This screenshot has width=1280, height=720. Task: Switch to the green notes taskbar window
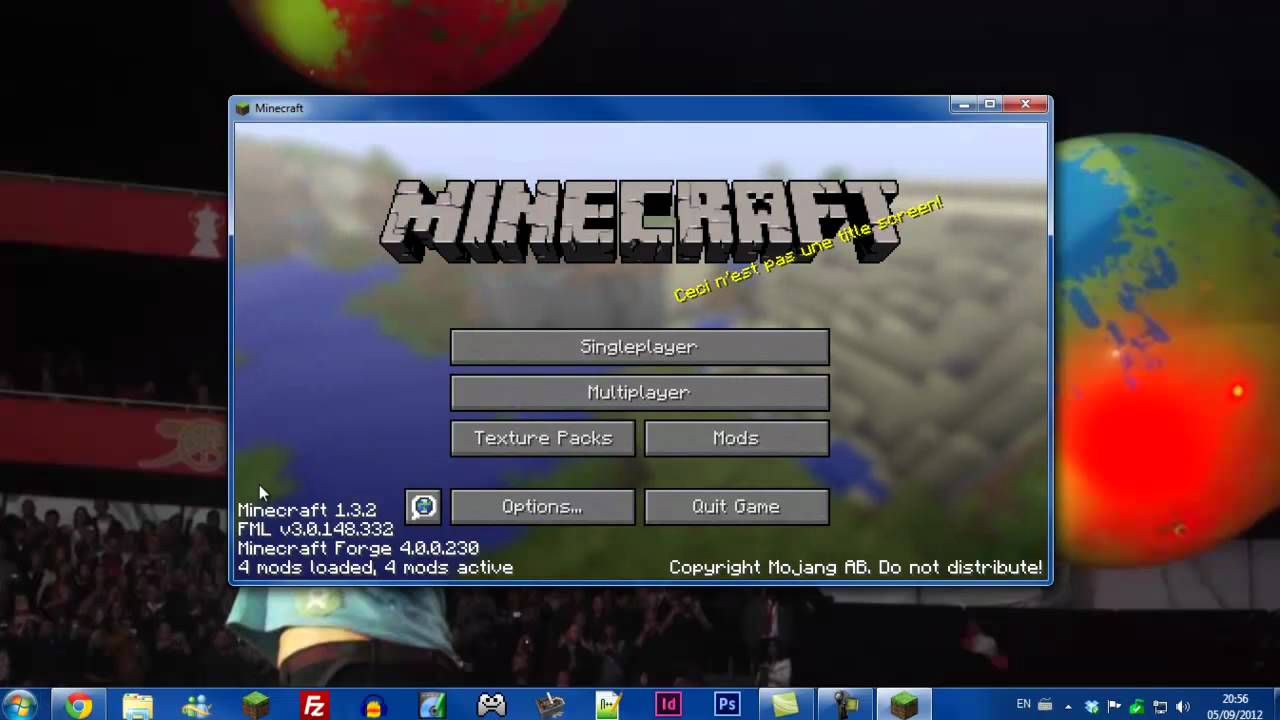pos(786,706)
